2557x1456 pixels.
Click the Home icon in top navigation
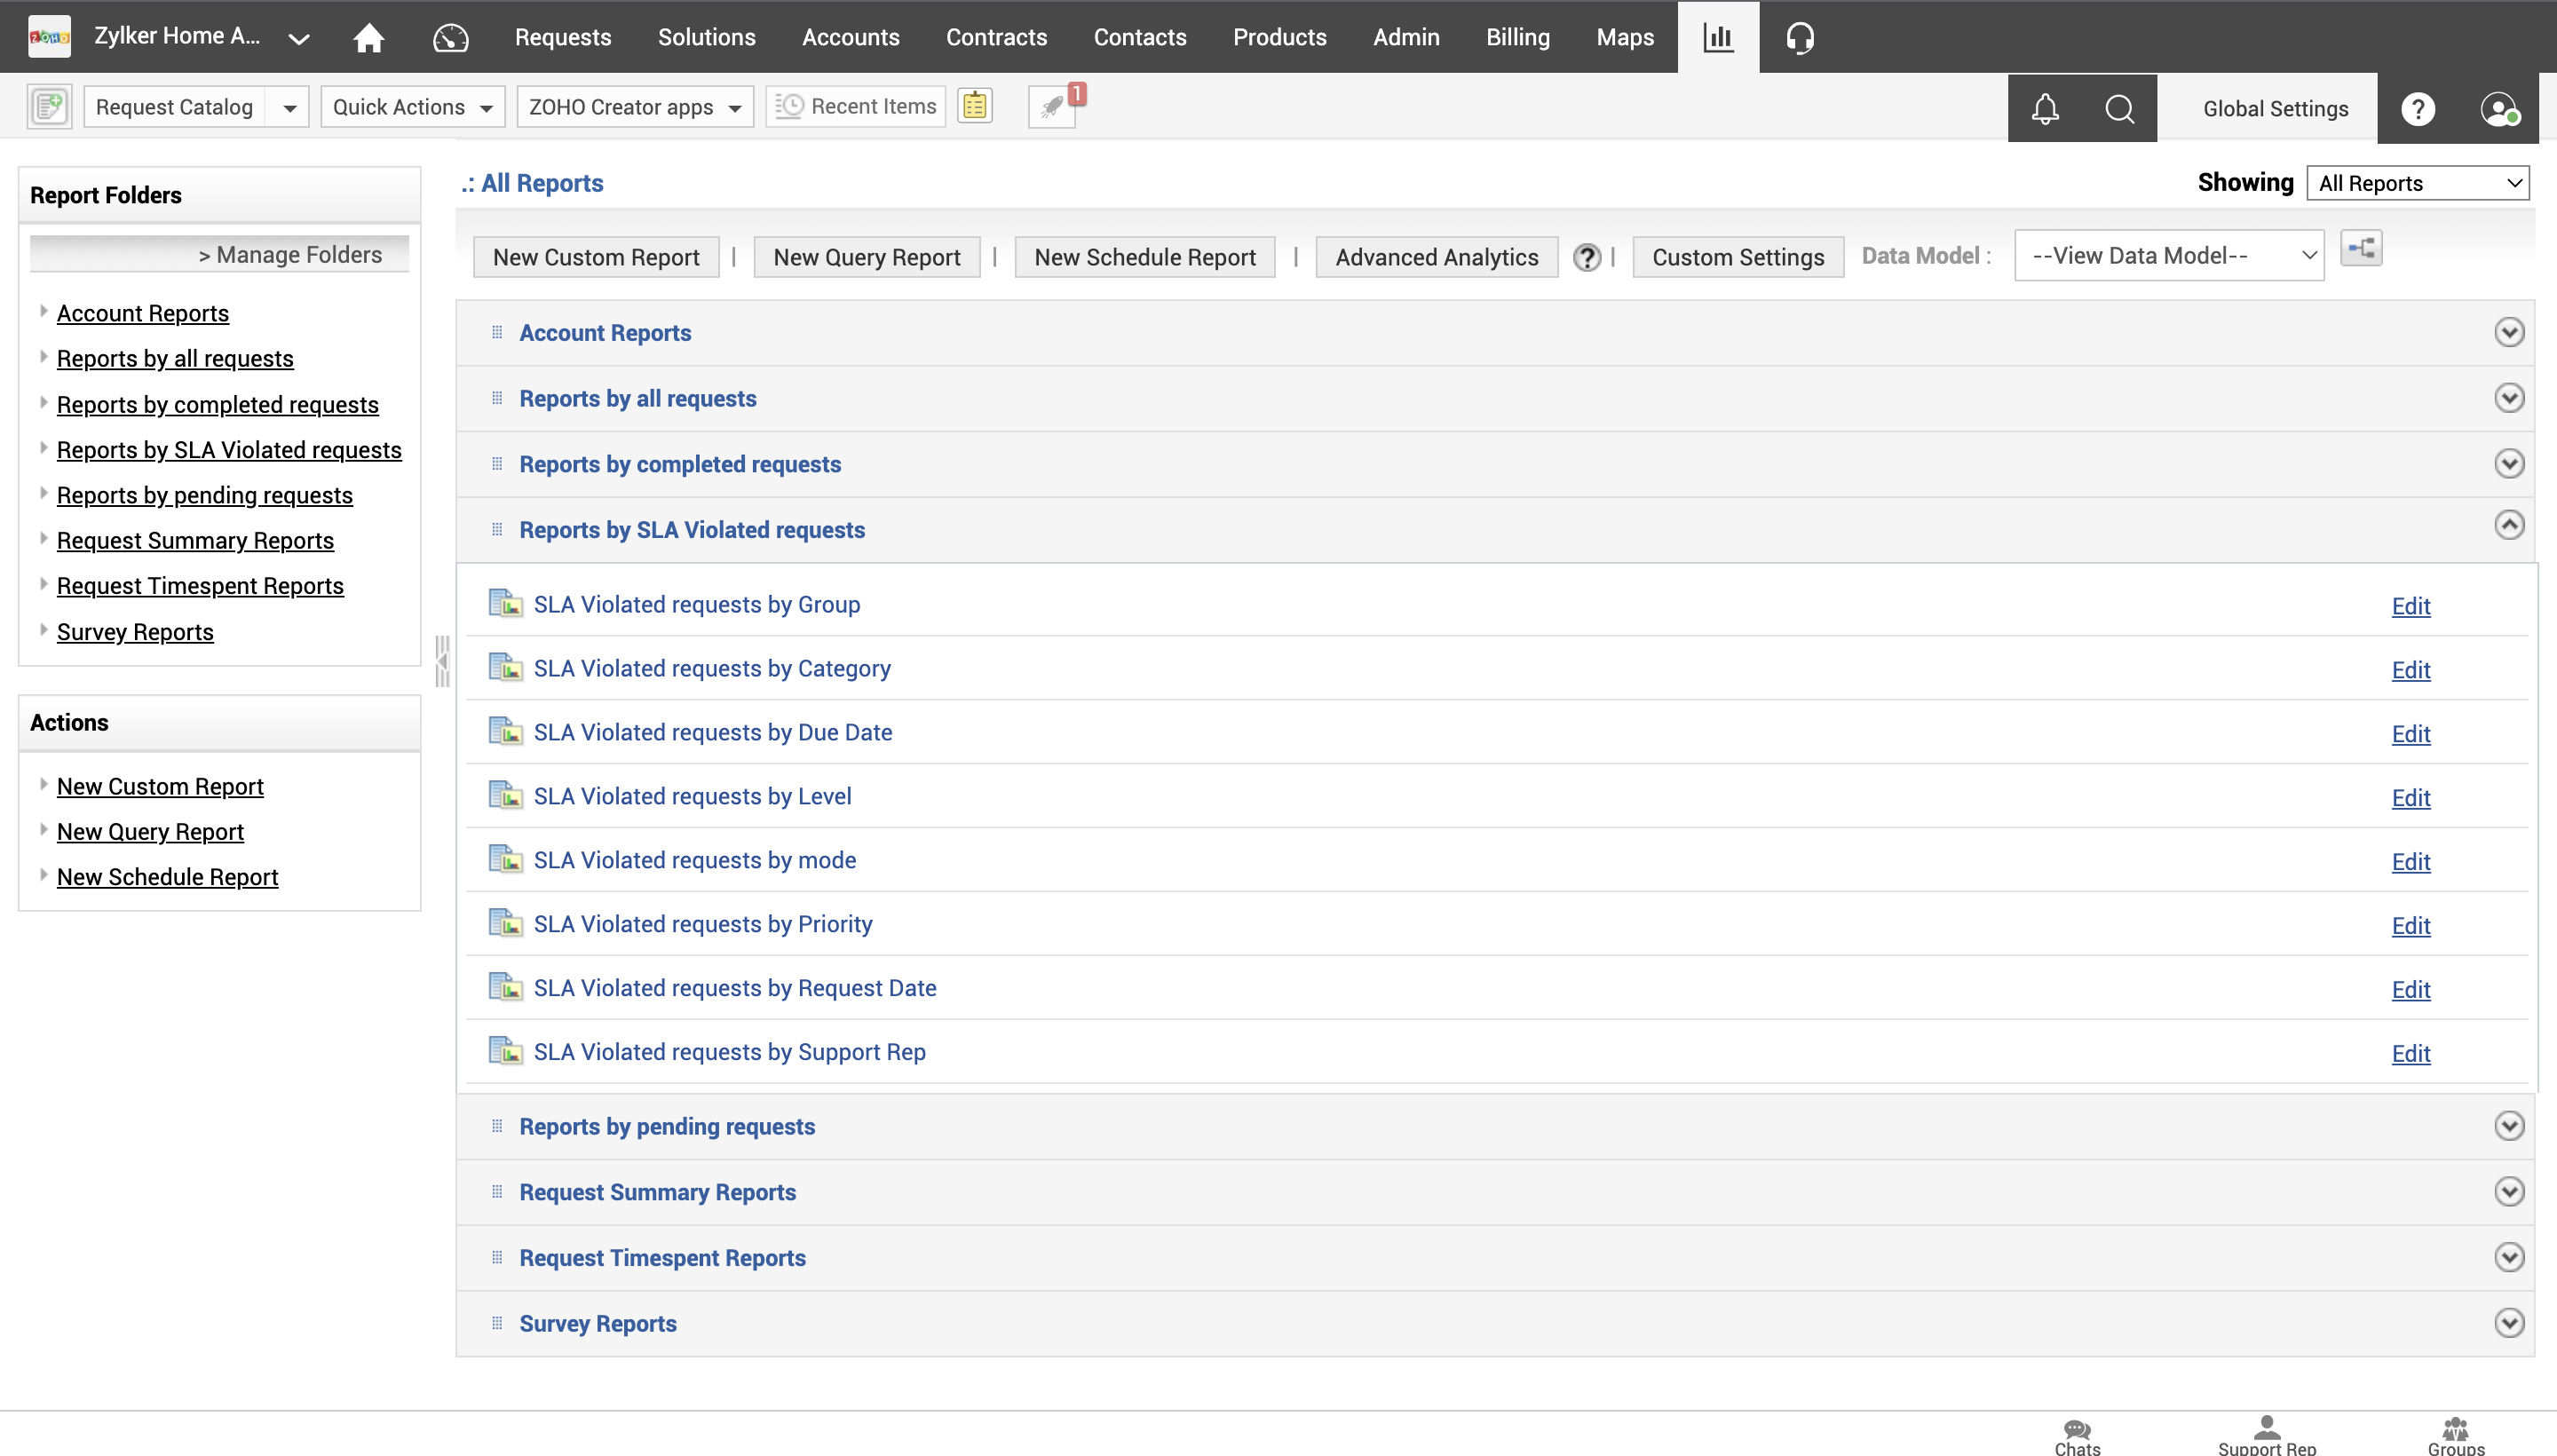coord(369,37)
